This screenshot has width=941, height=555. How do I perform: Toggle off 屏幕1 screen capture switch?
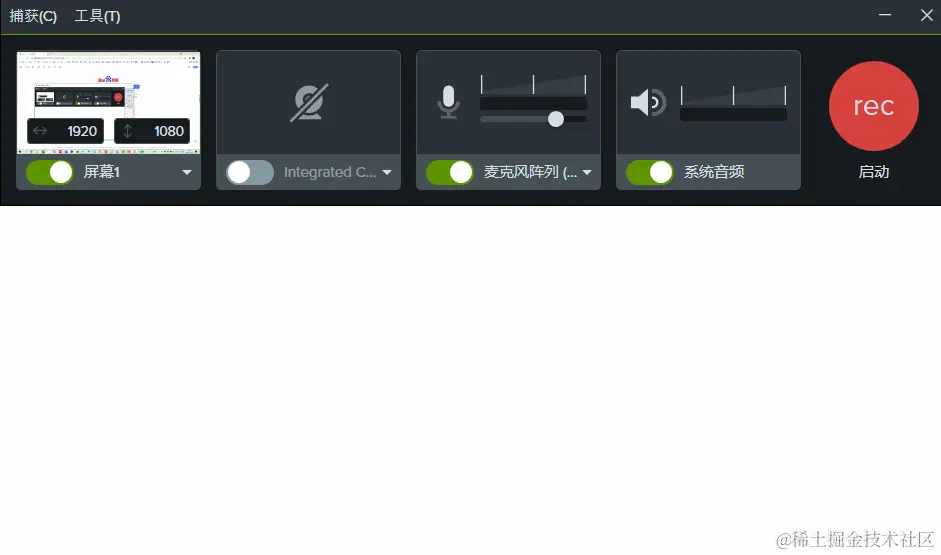[50, 172]
